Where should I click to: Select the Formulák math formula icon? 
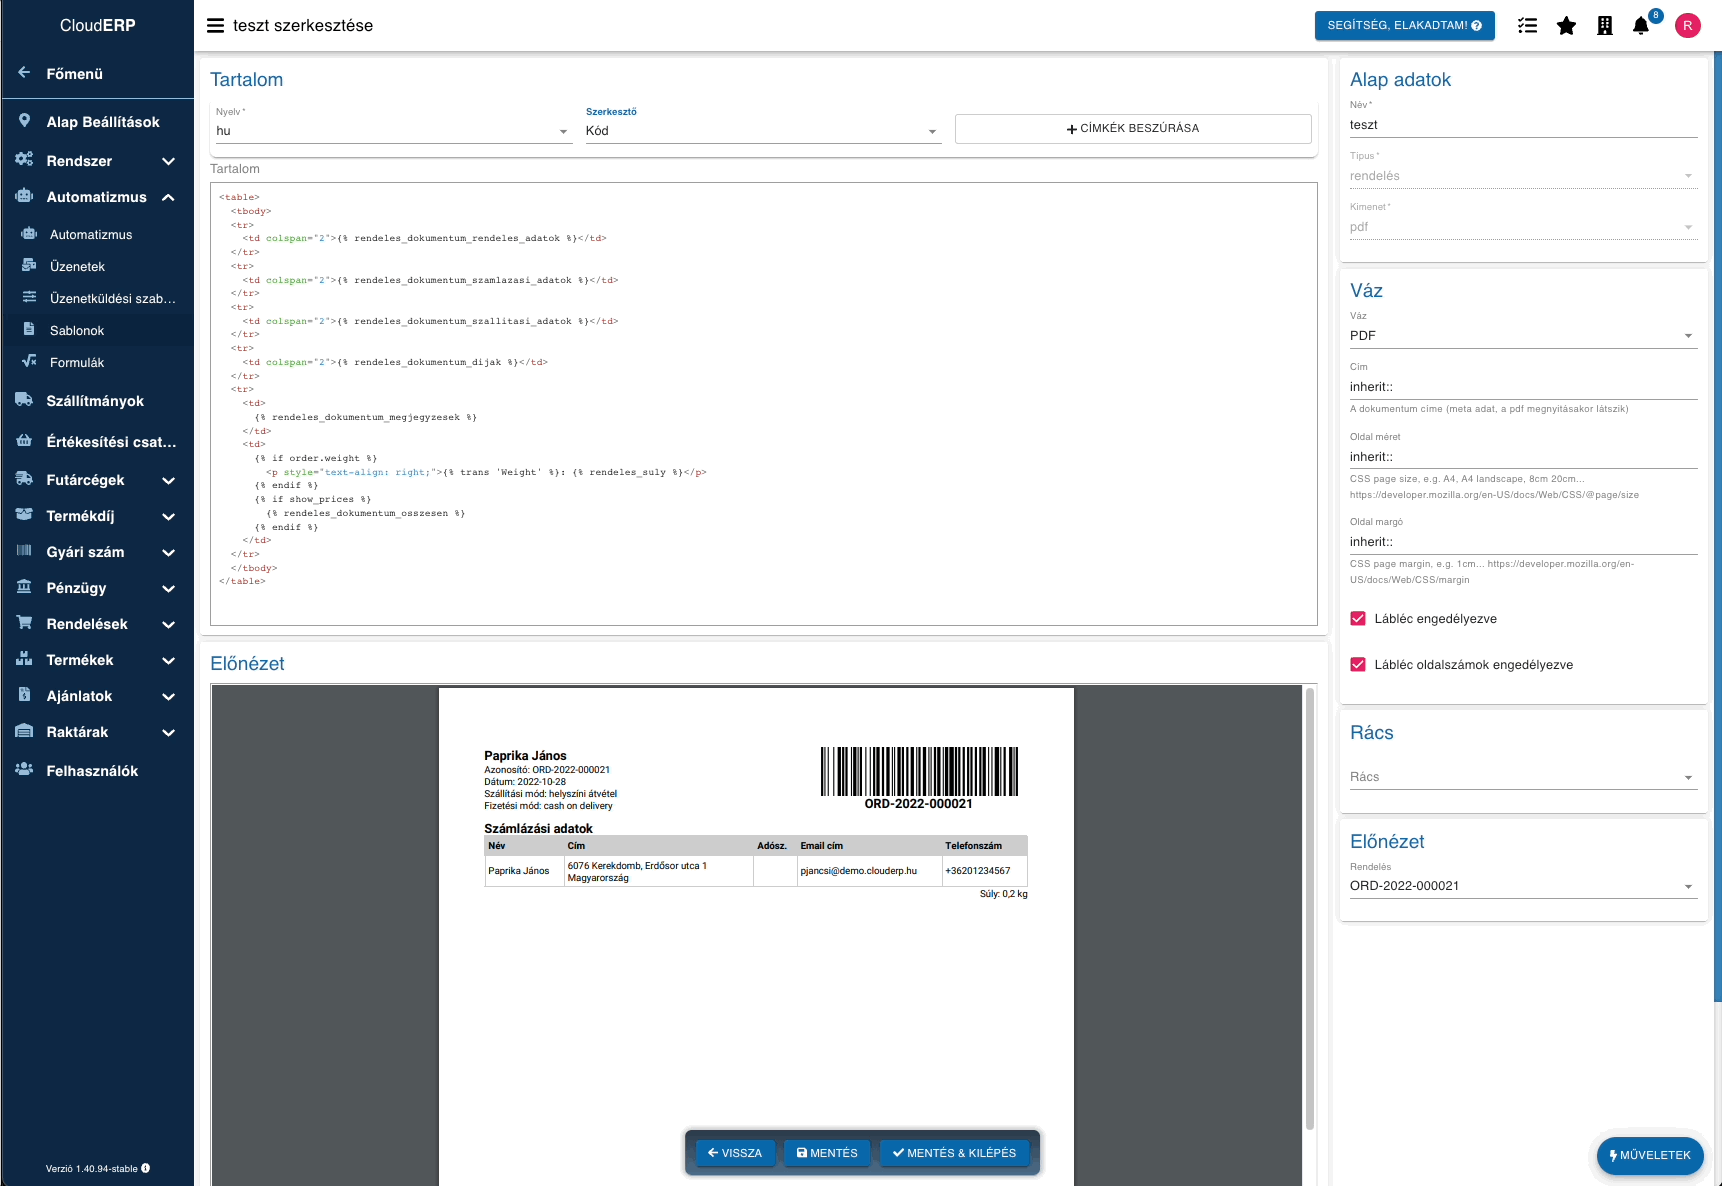(x=30, y=362)
